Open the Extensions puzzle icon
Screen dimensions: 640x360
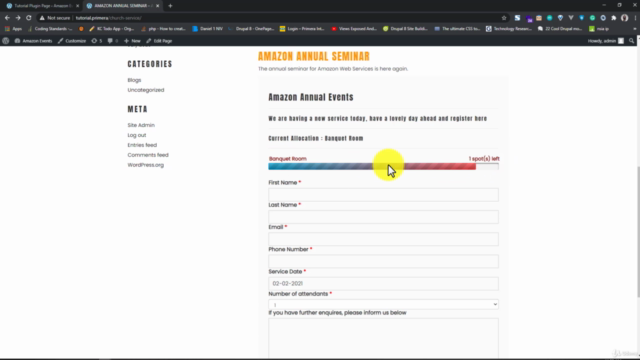(613, 18)
